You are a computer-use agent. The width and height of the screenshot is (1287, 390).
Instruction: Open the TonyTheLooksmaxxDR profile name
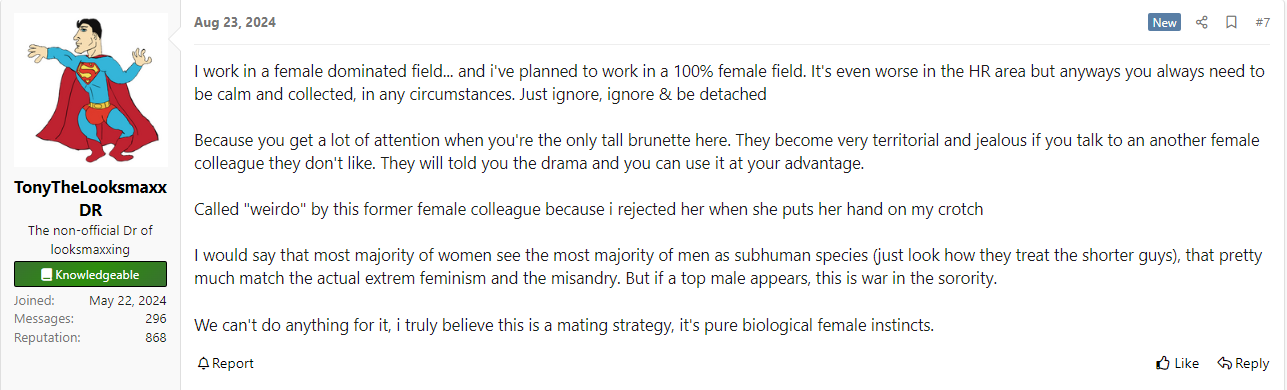(x=90, y=199)
